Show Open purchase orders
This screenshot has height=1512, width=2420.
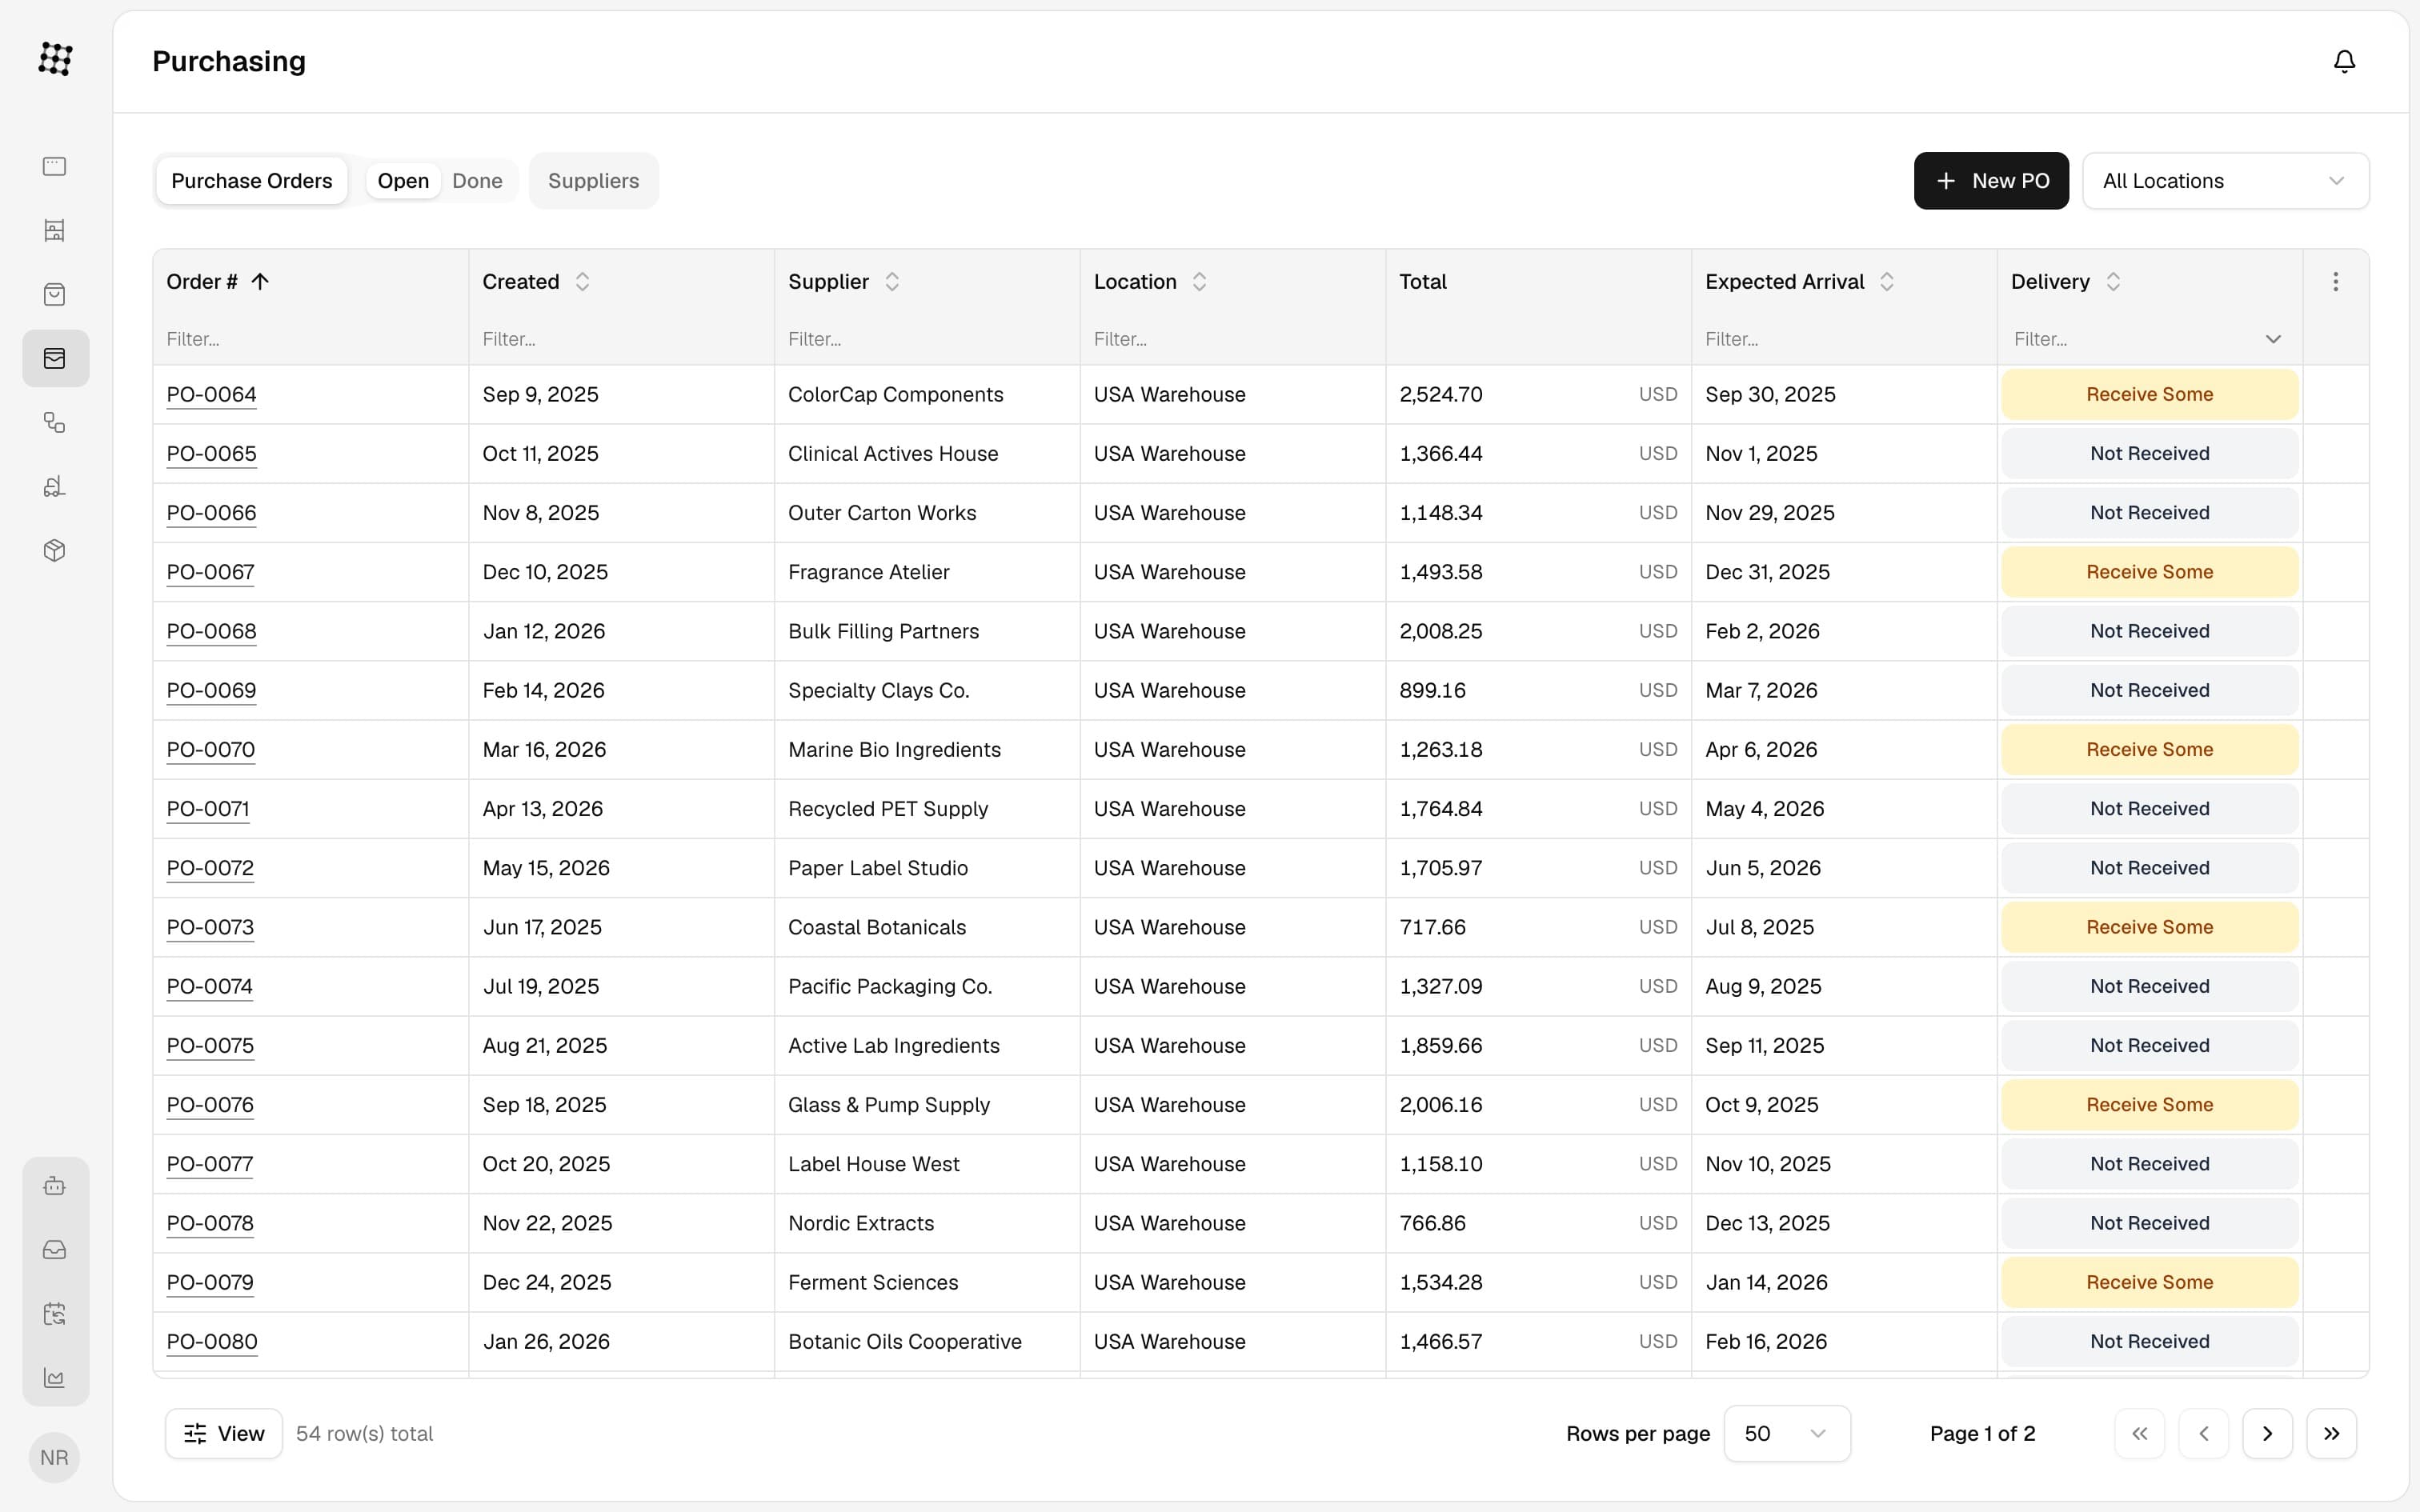(x=403, y=181)
